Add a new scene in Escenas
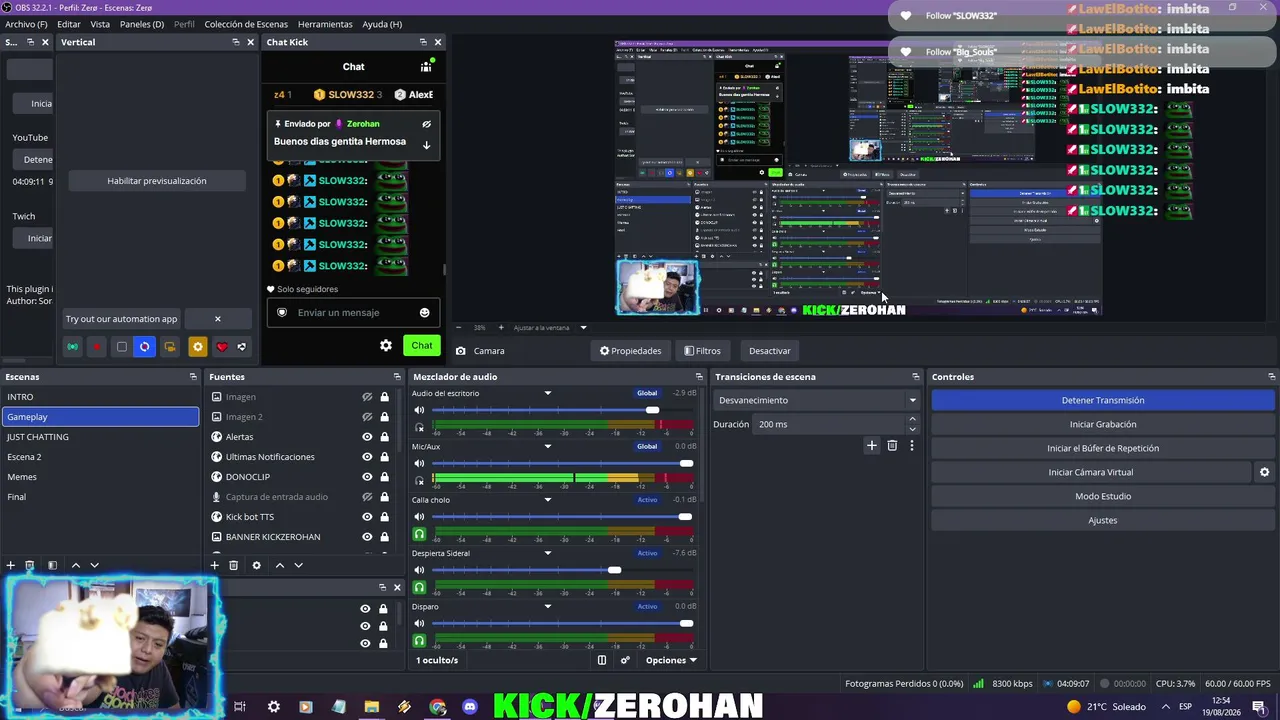 tap(11, 565)
